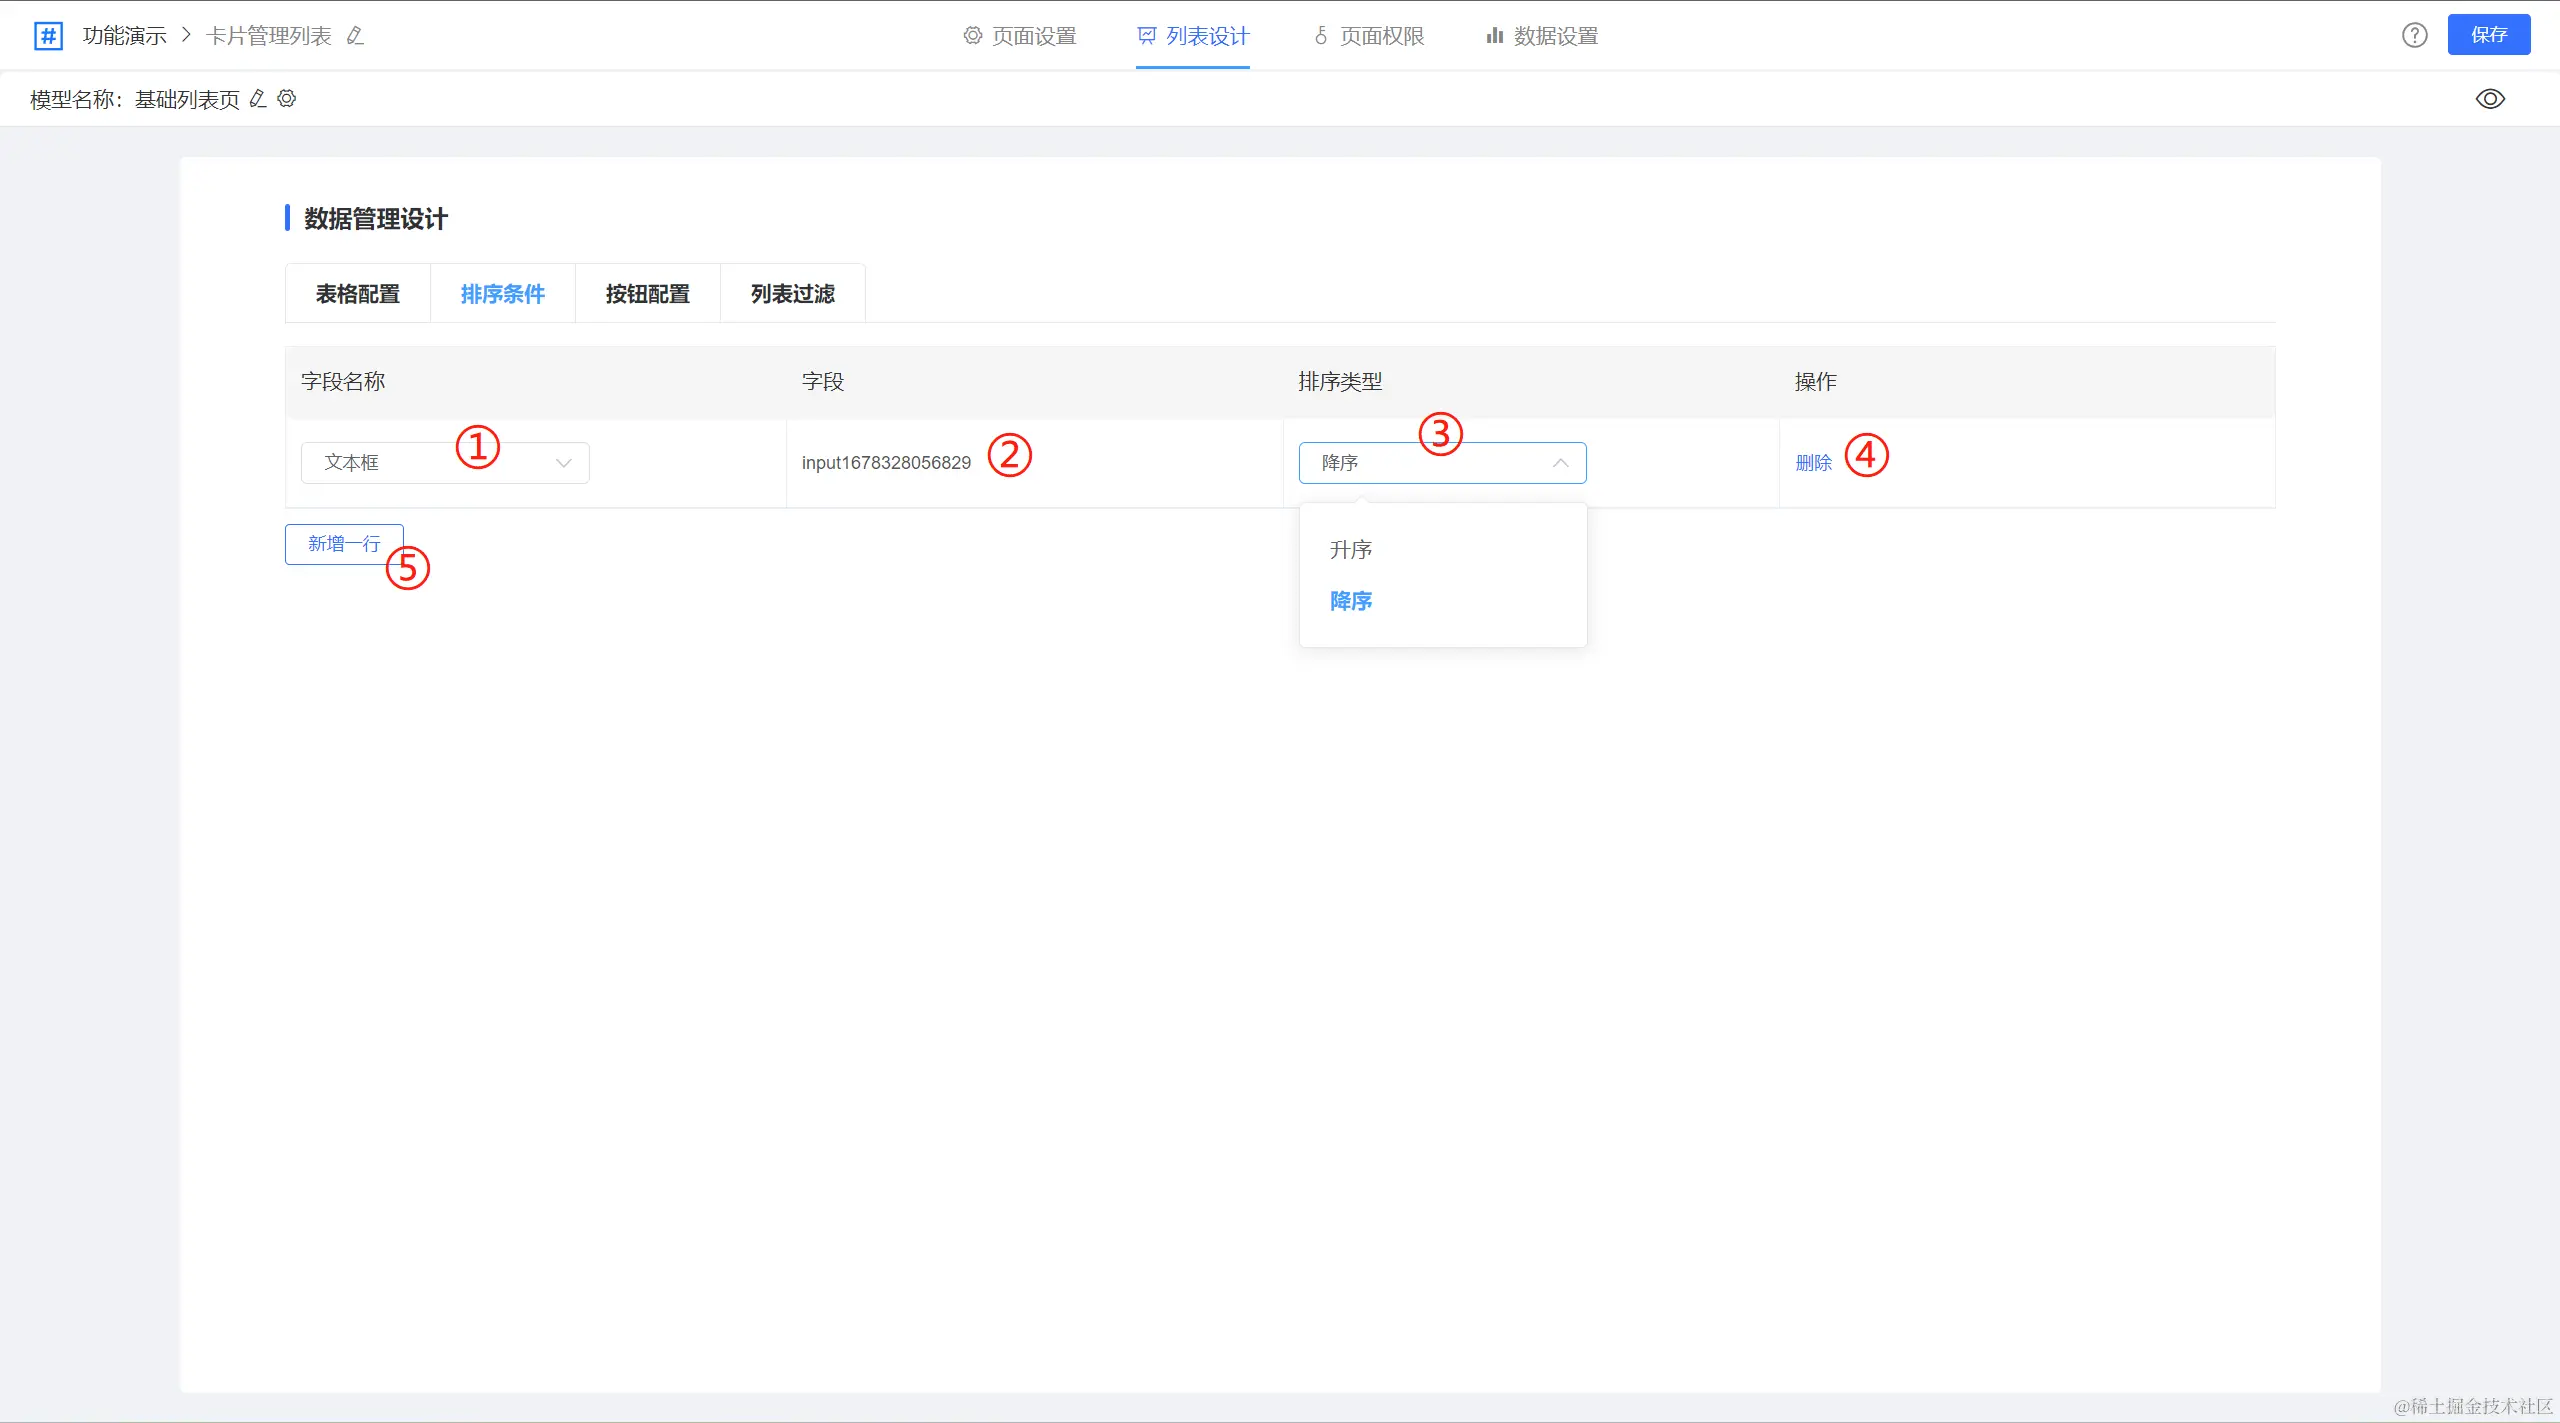The height and width of the screenshot is (1423, 2560).
Task: Click the help question mark icon
Action: point(2414,35)
